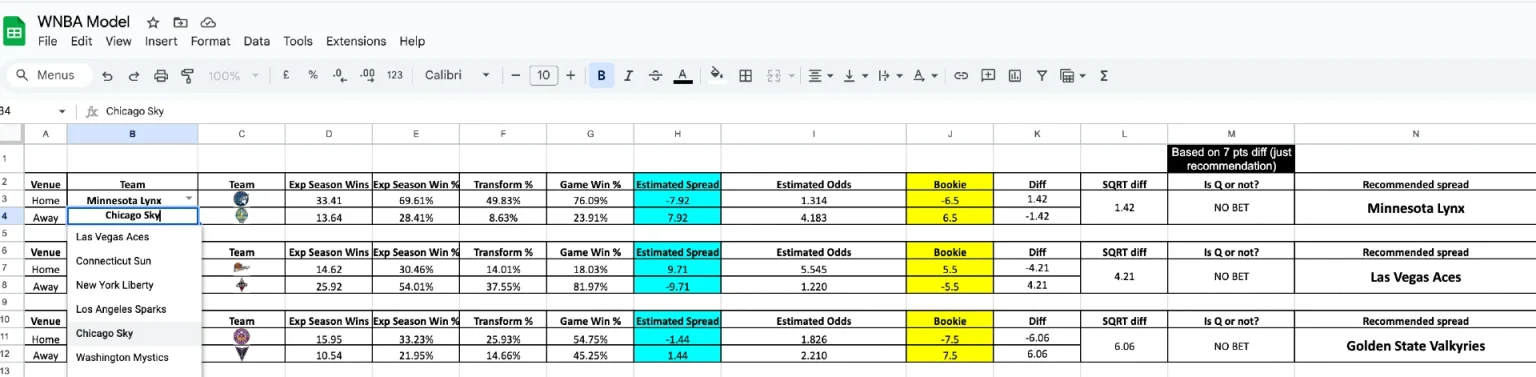Image resolution: width=1536 pixels, height=377 pixels.
Task: Click the move to folder icon
Action: [x=180, y=22]
